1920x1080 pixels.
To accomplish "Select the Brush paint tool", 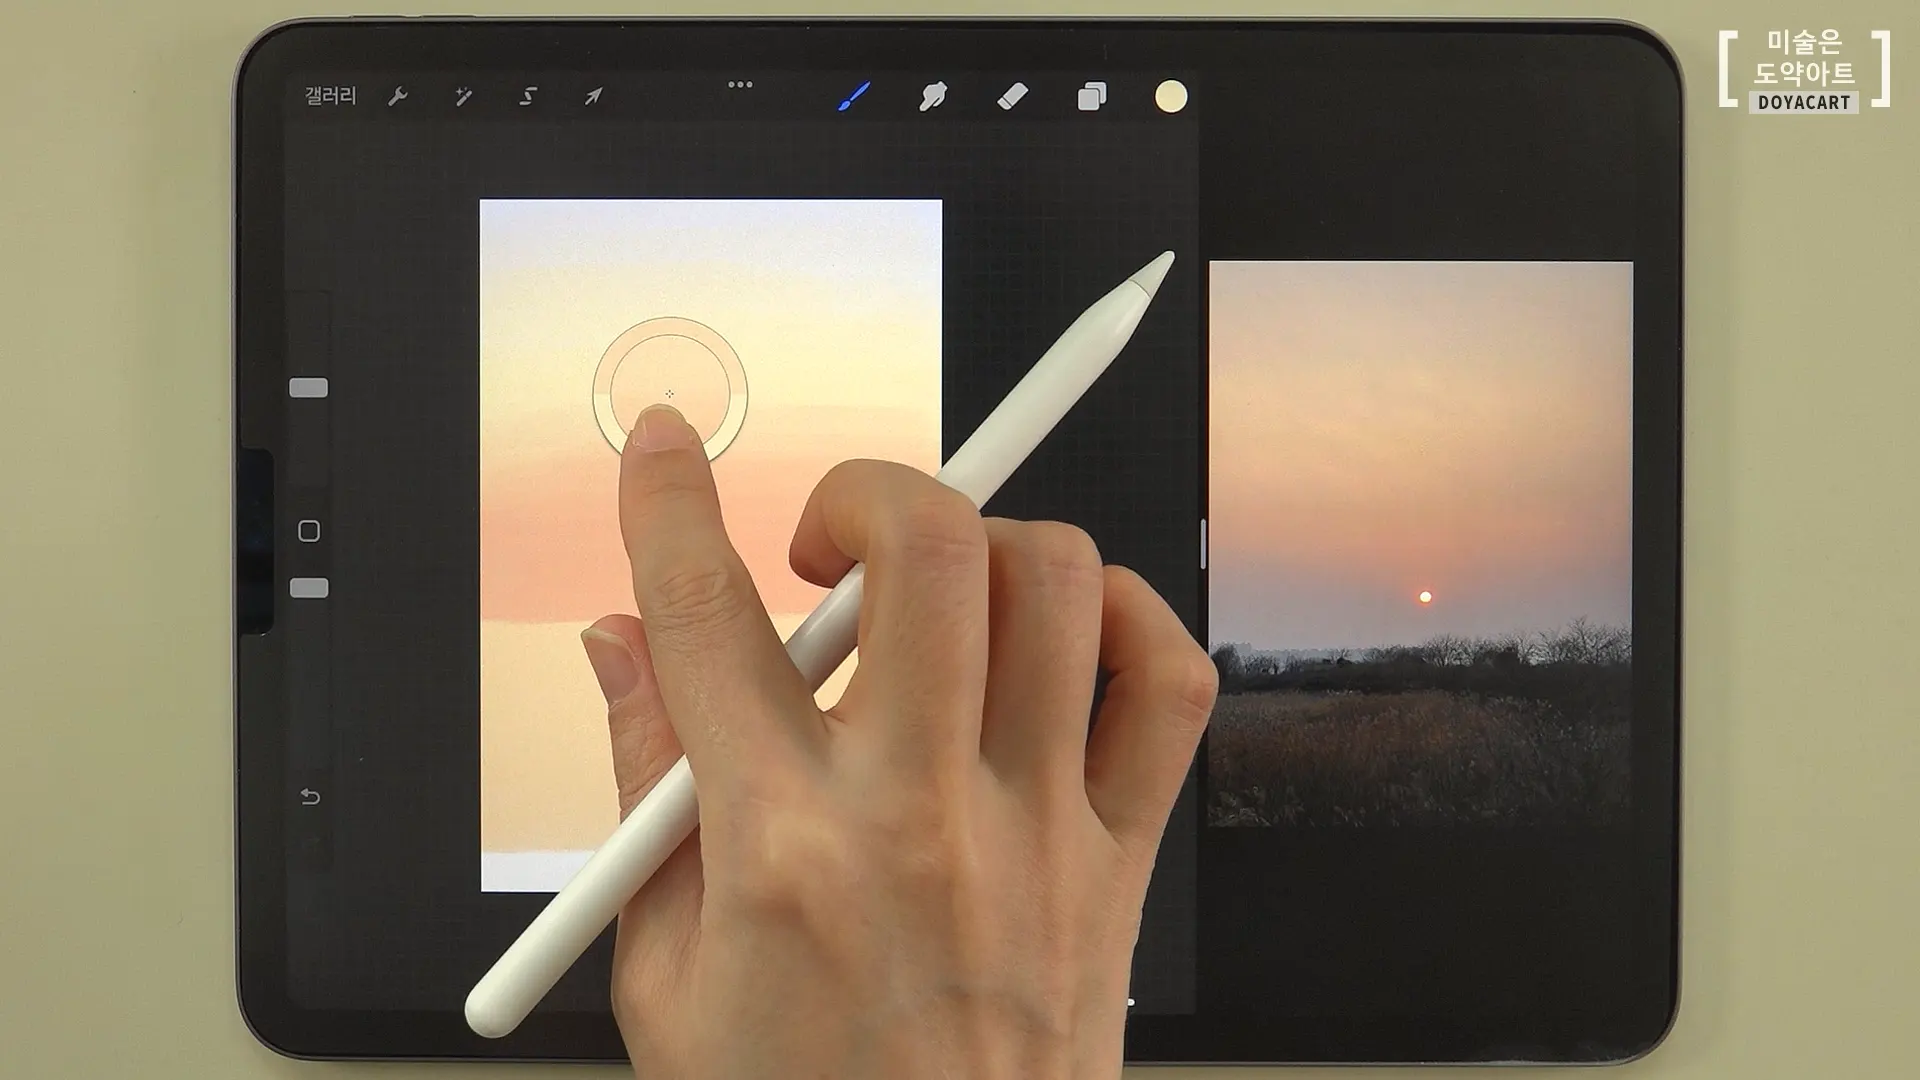I will (x=853, y=97).
